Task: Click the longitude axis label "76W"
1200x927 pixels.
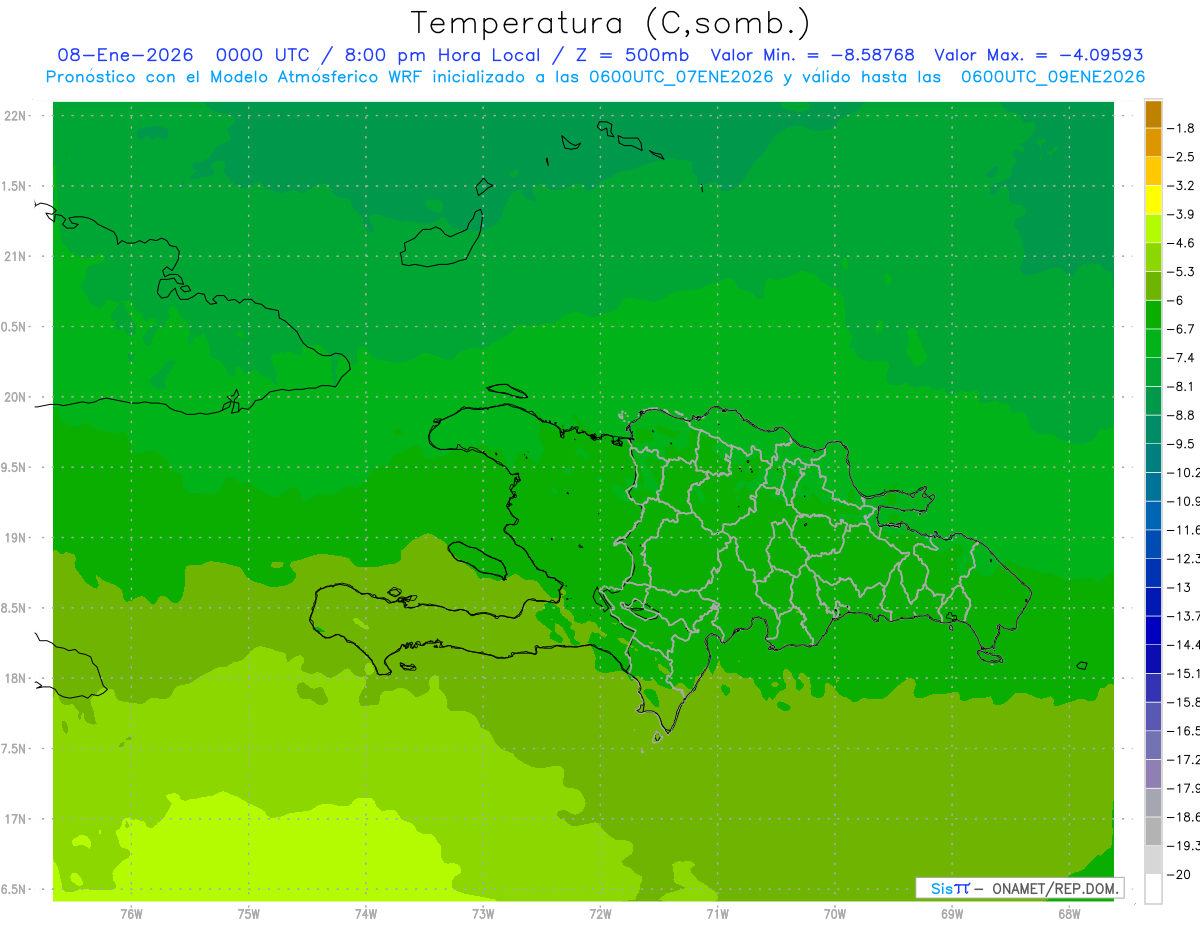Action: [131, 914]
